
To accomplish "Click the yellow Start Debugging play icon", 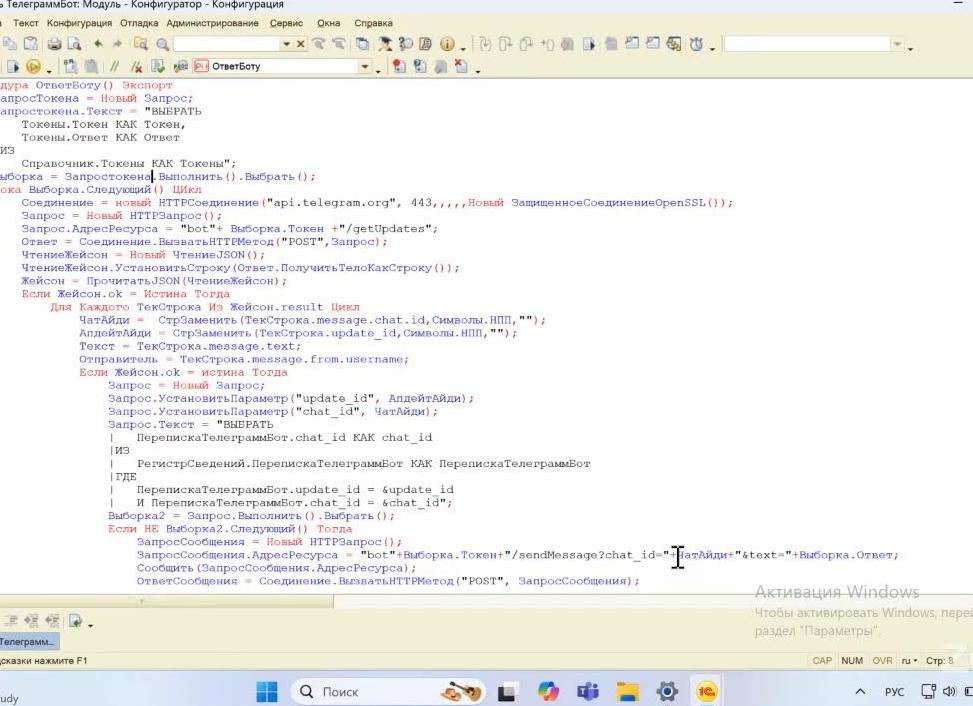I will pos(33,67).
